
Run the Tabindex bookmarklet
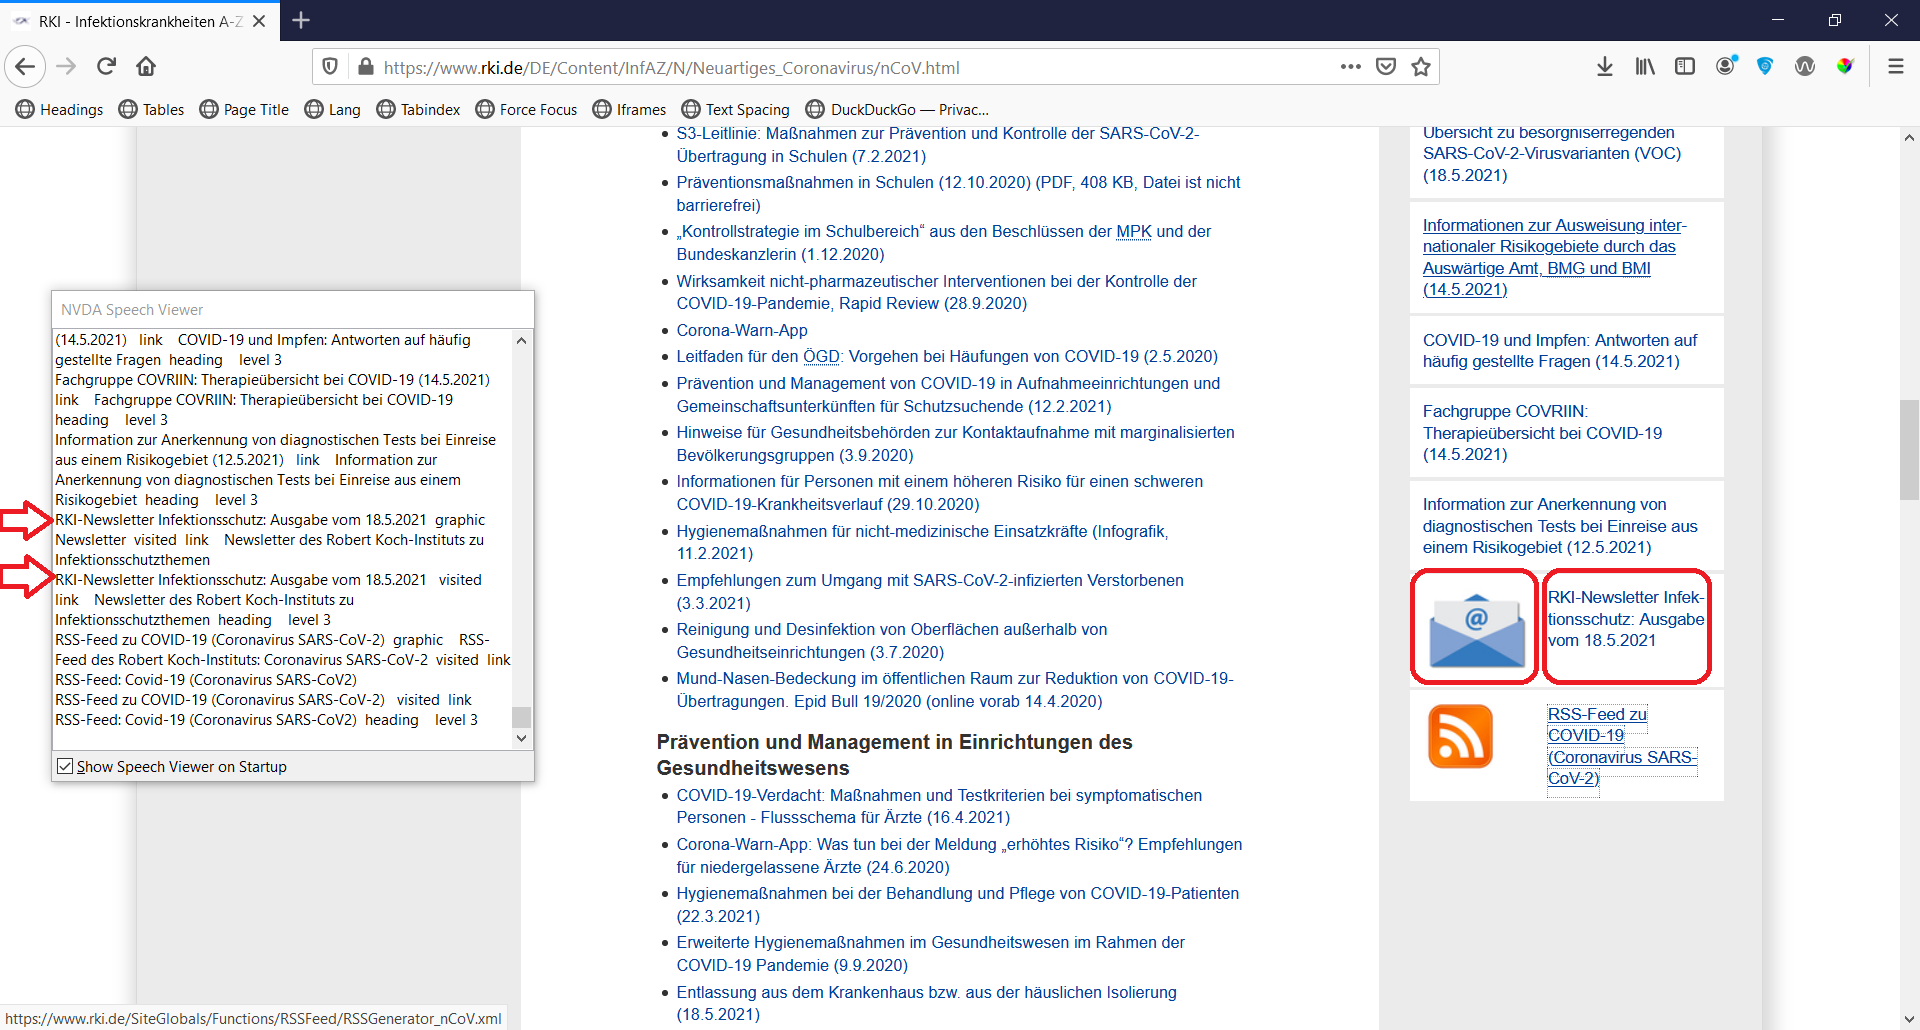(x=418, y=109)
